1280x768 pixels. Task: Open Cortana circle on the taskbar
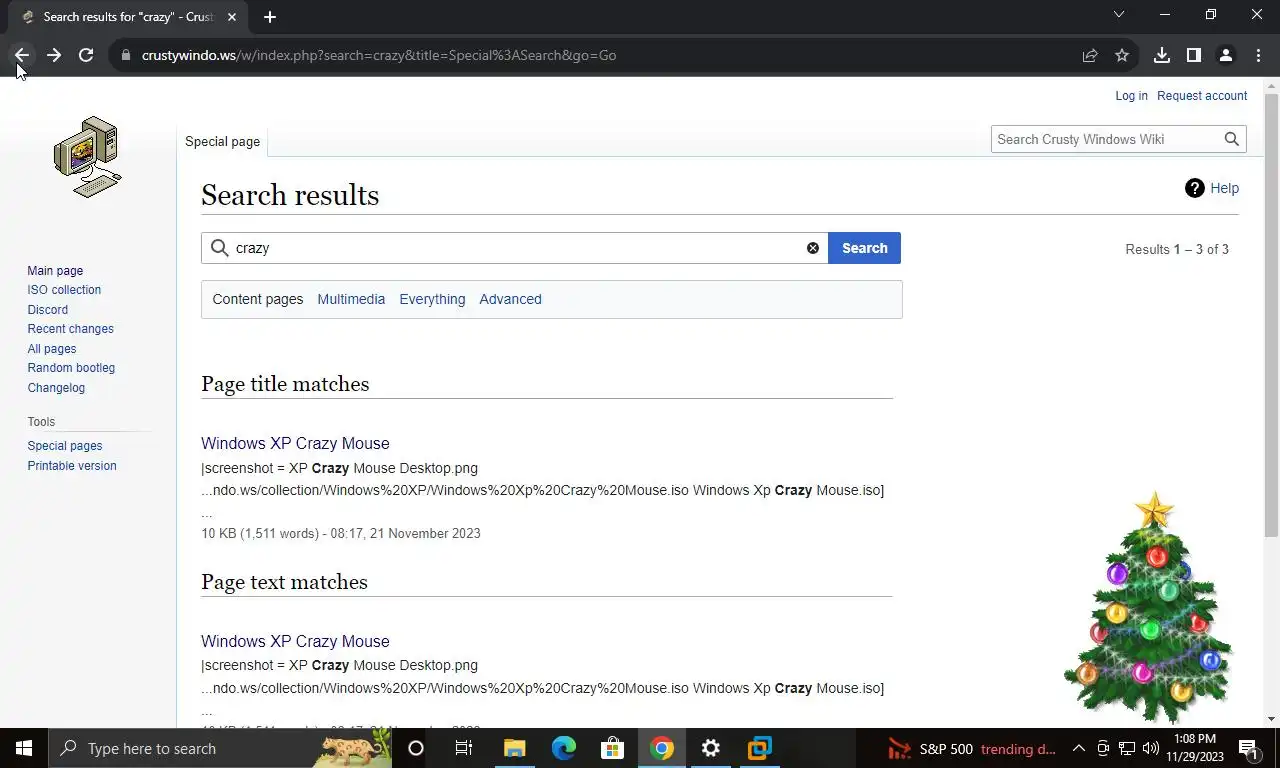tap(416, 748)
